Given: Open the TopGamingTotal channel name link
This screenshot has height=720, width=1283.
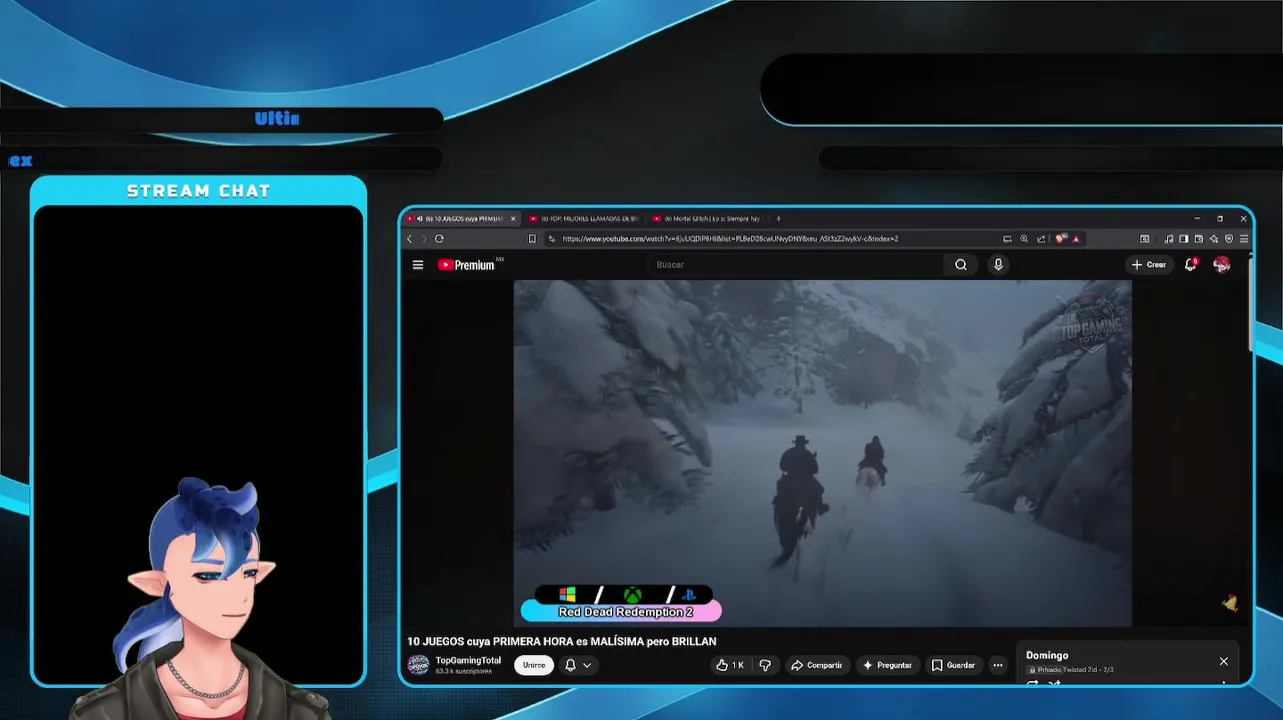Looking at the screenshot, I should tap(468, 660).
